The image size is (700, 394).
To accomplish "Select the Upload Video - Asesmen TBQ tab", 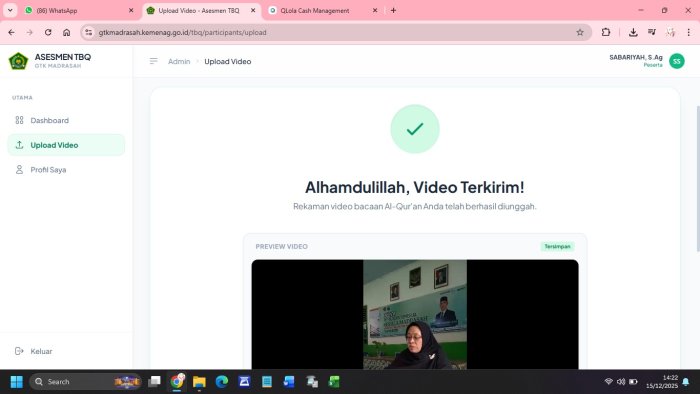I will point(202,10).
